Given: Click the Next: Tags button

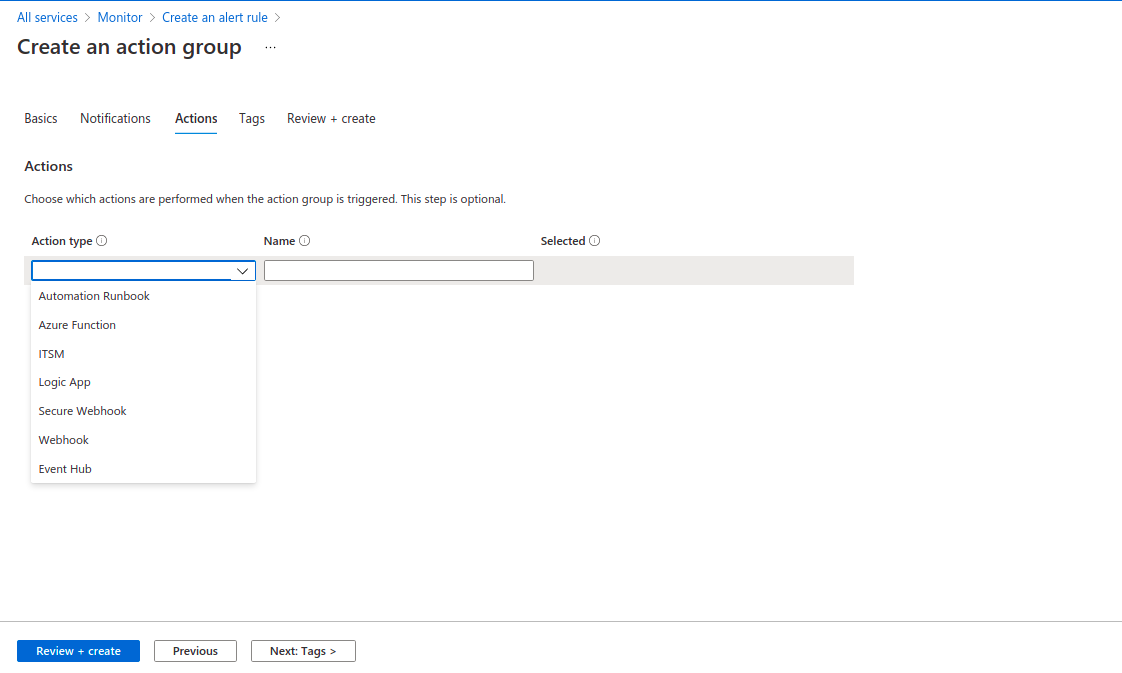Looking at the screenshot, I should click(x=303, y=651).
